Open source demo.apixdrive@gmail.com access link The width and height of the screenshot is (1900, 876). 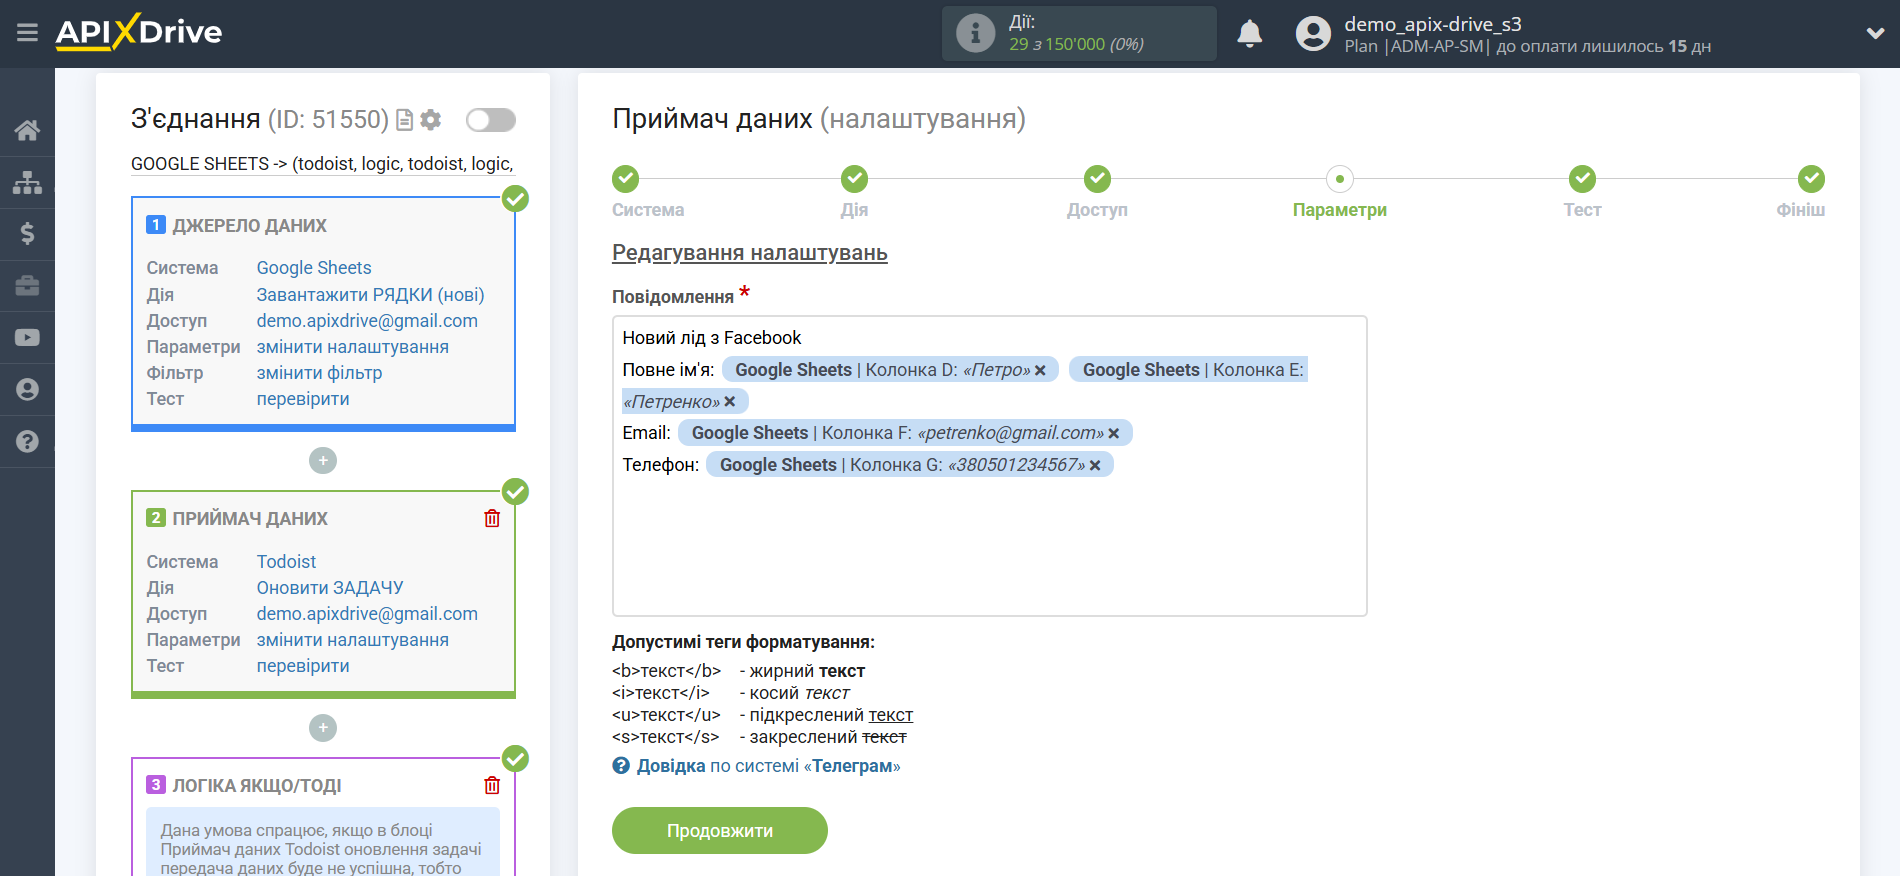(367, 321)
